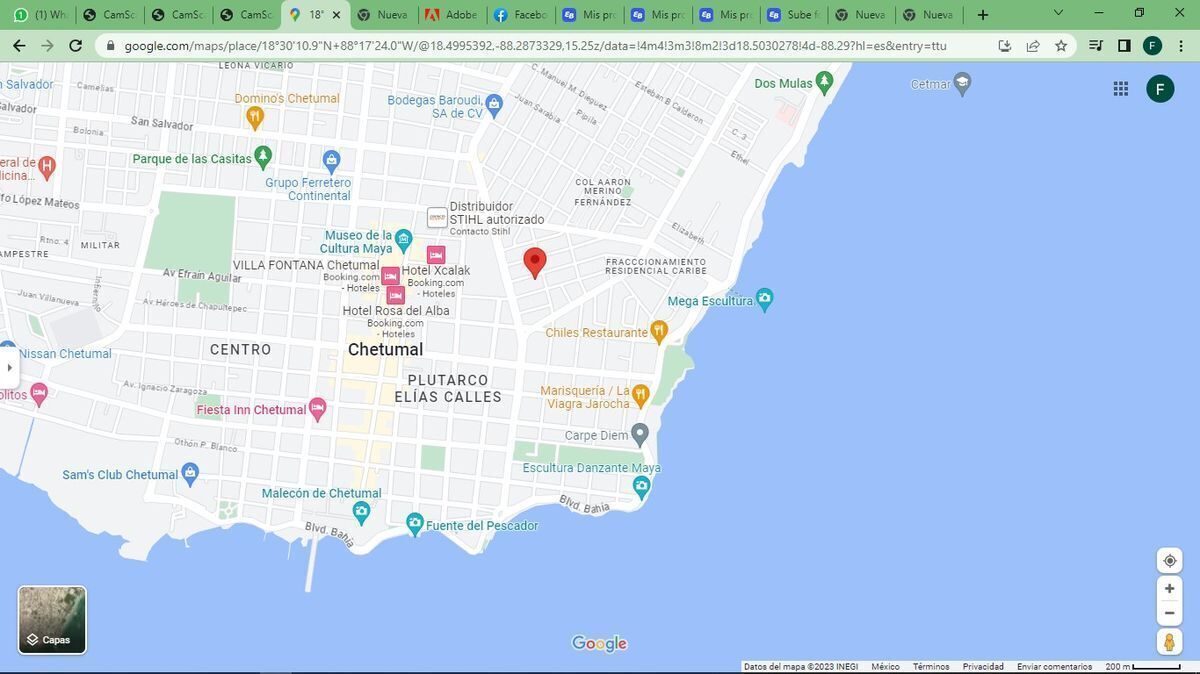Go forward to the next page
Screen dimensions: 1200x674
(x=47, y=46)
